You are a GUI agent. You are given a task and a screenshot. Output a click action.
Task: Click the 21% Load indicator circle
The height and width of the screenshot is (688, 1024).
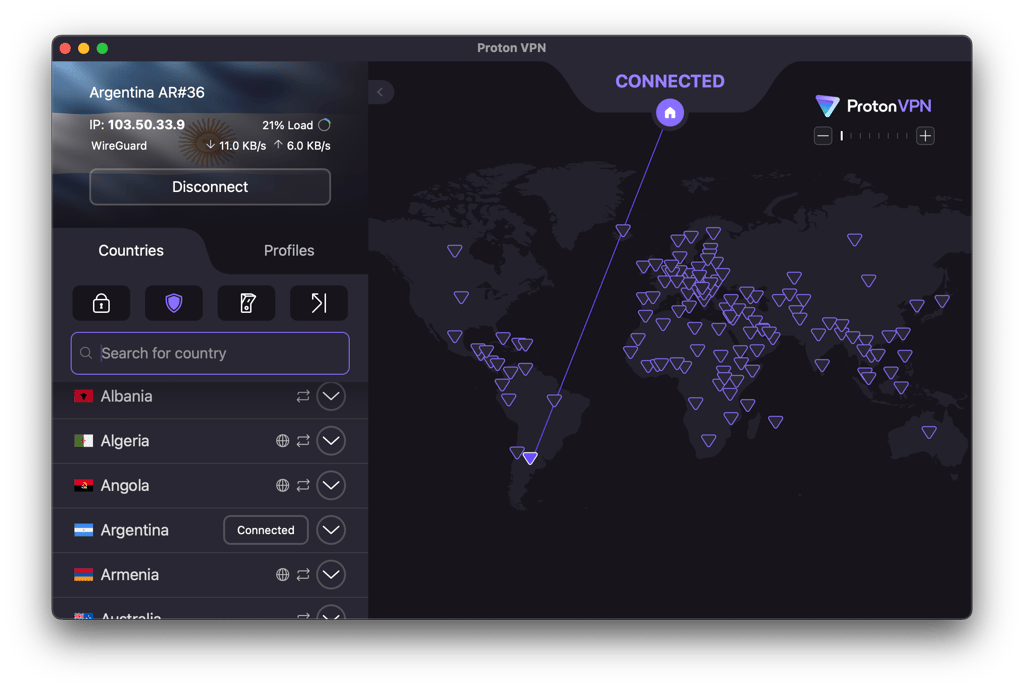pyautogui.click(x=325, y=125)
